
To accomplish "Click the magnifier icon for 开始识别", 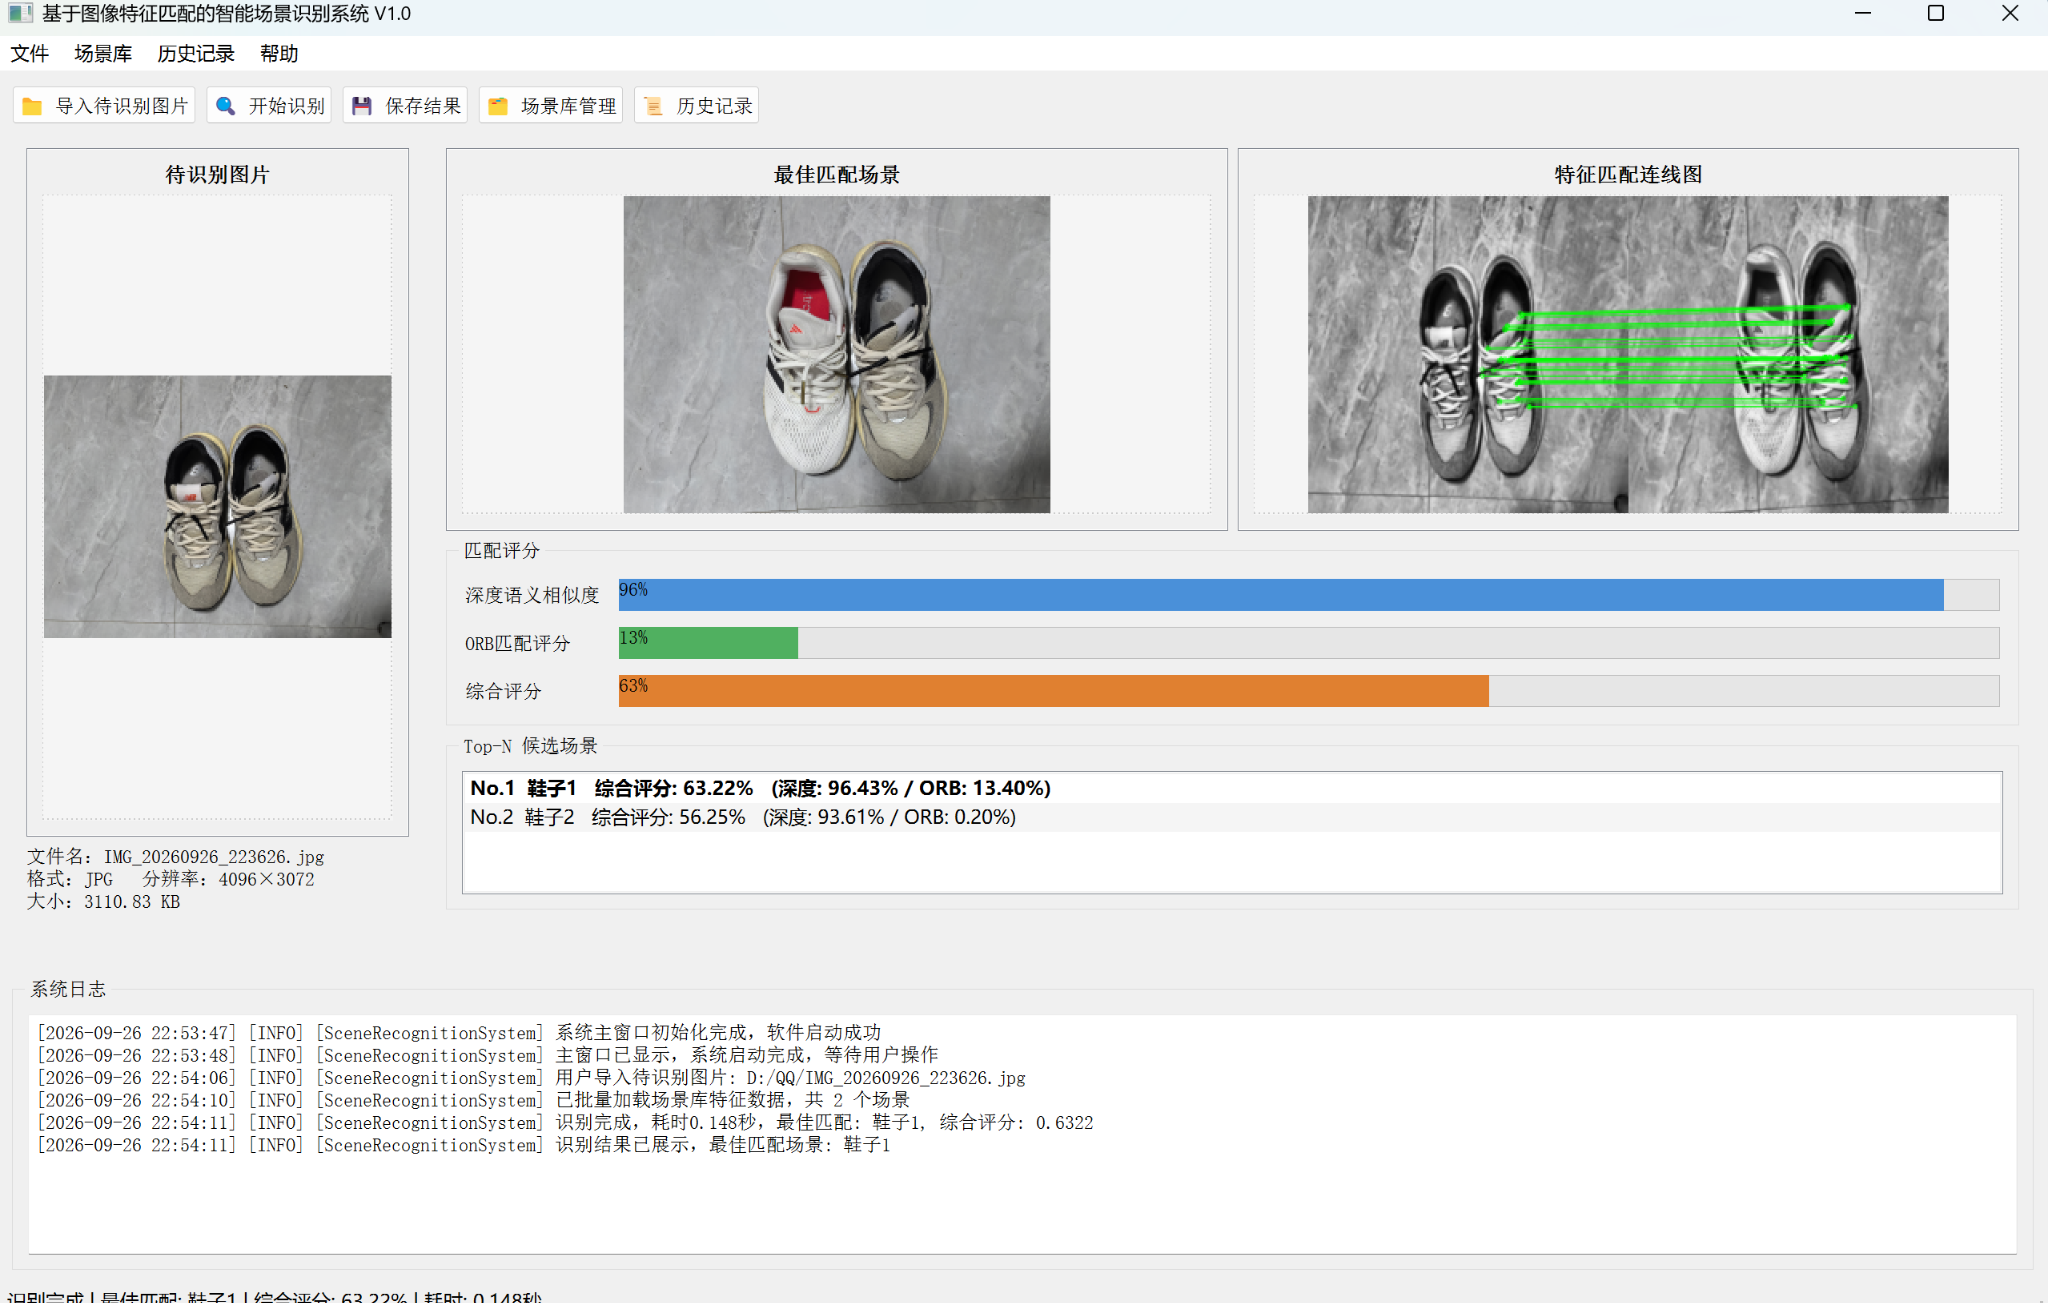I will [226, 106].
